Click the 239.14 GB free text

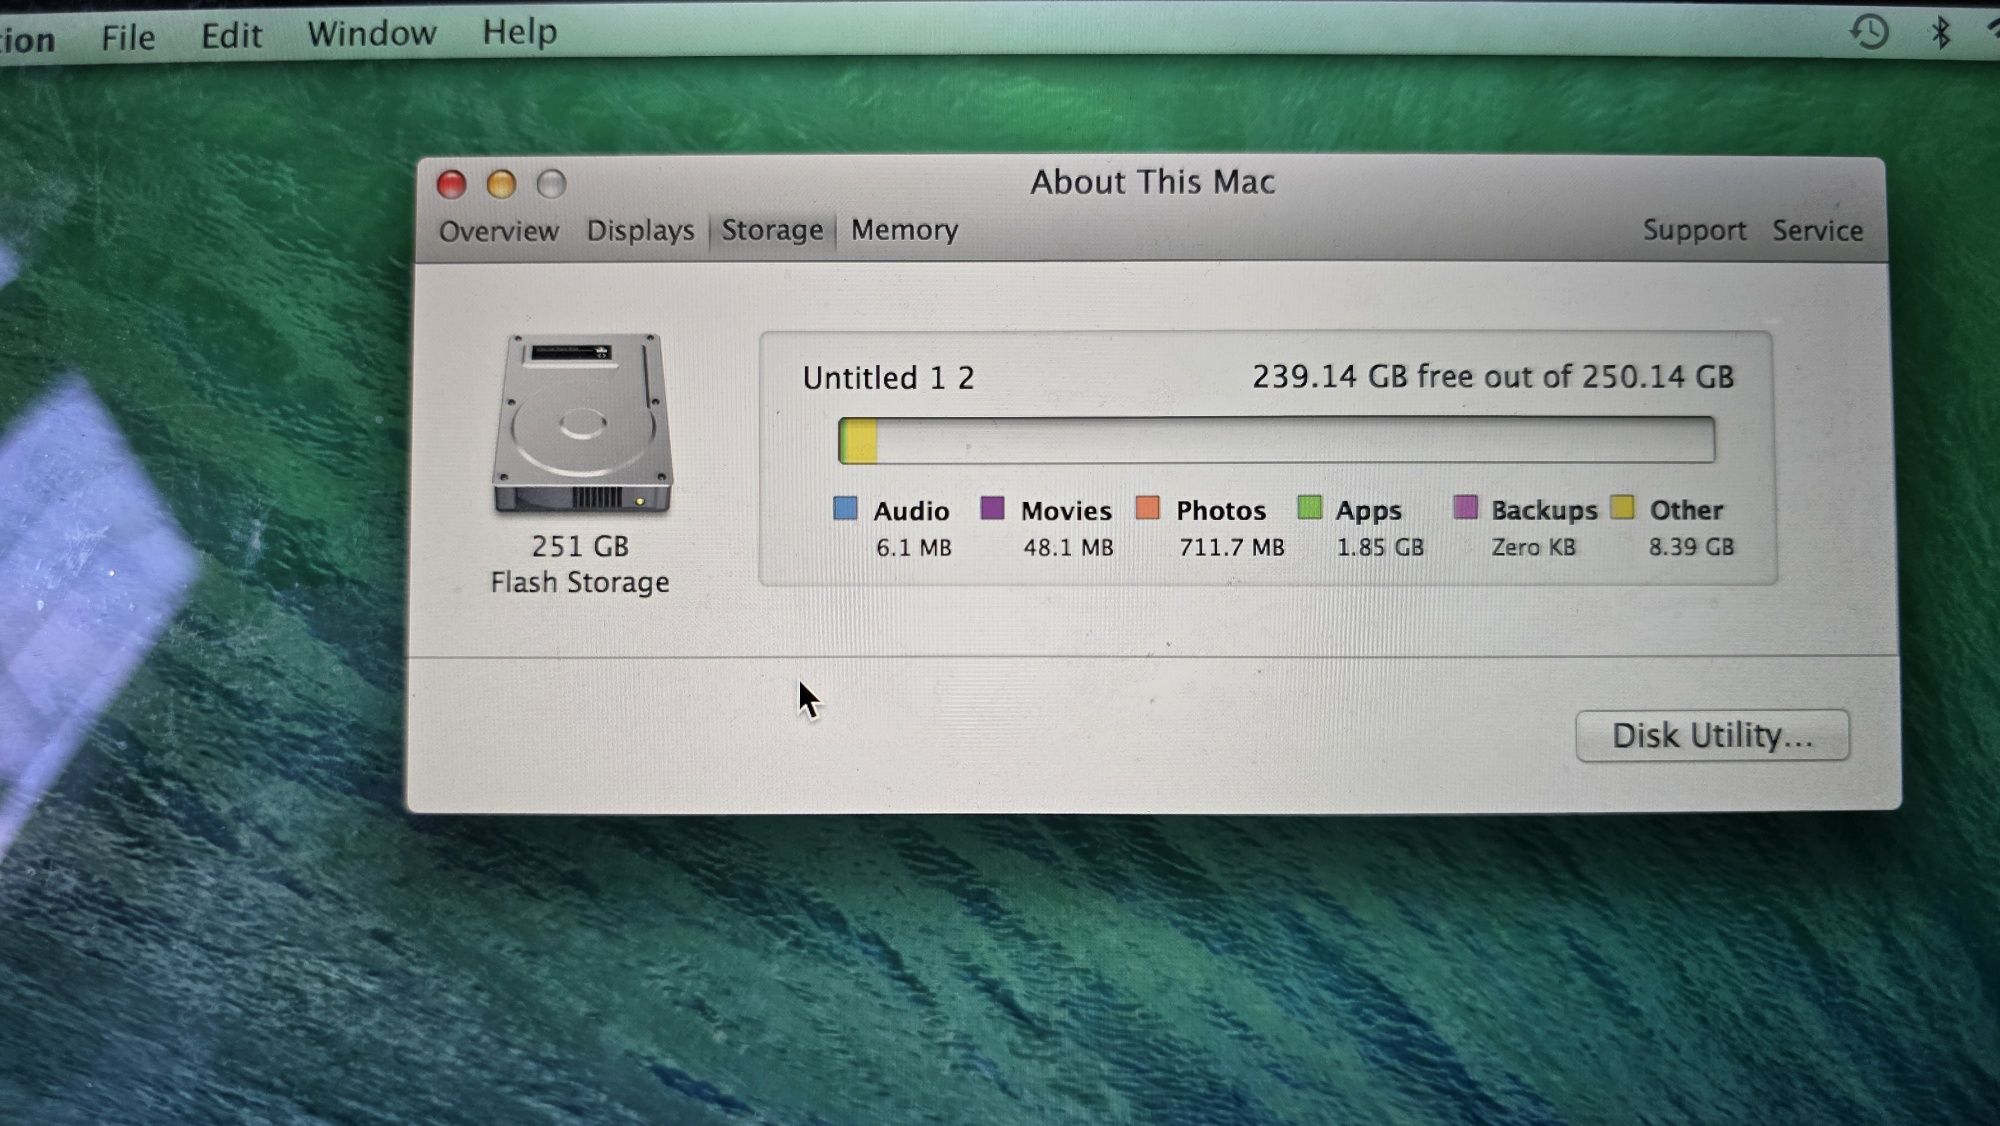pyautogui.click(x=1493, y=377)
